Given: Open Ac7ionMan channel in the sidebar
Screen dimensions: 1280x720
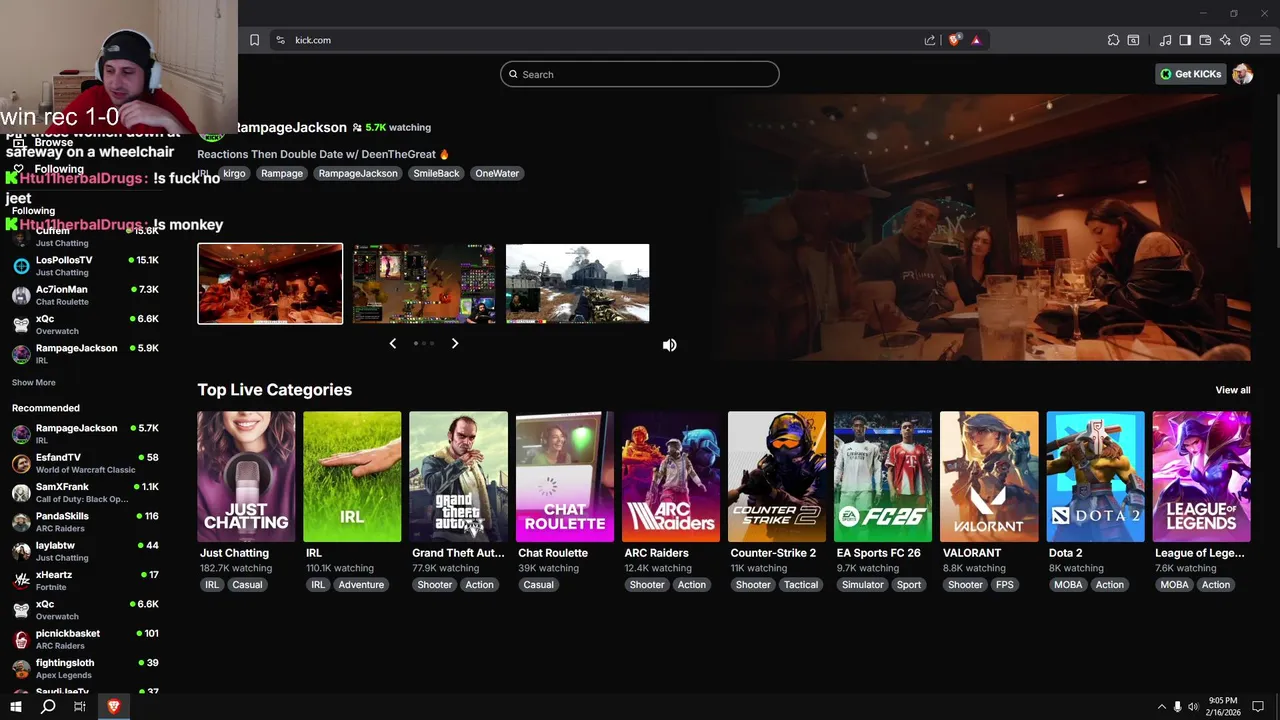Looking at the screenshot, I should [x=85, y=295].
